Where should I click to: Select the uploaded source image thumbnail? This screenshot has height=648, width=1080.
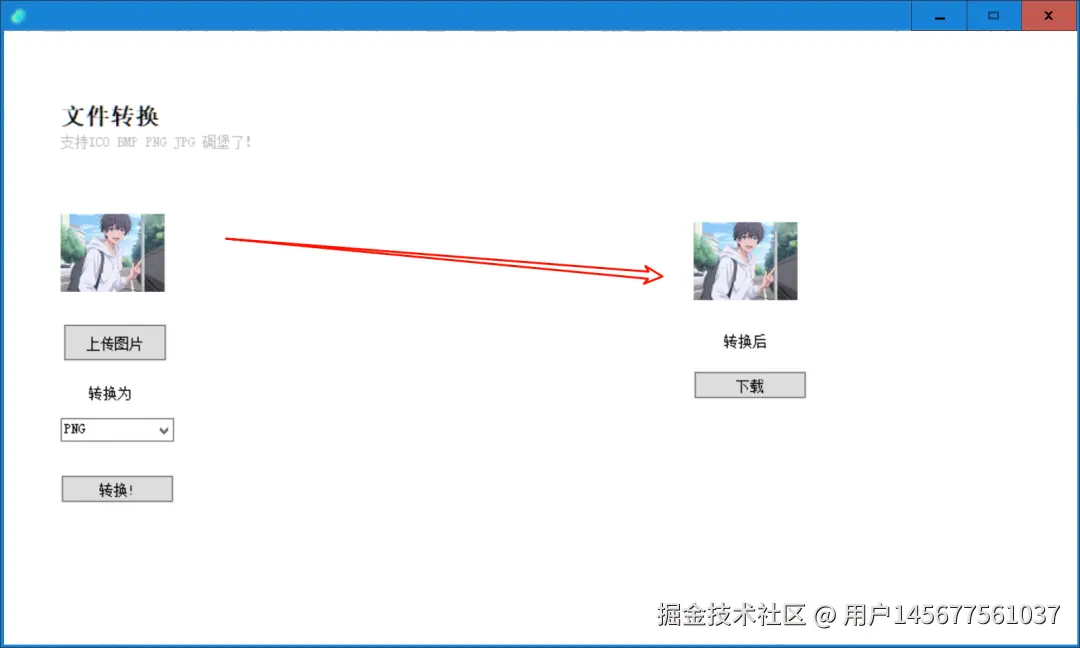(112, 253)
